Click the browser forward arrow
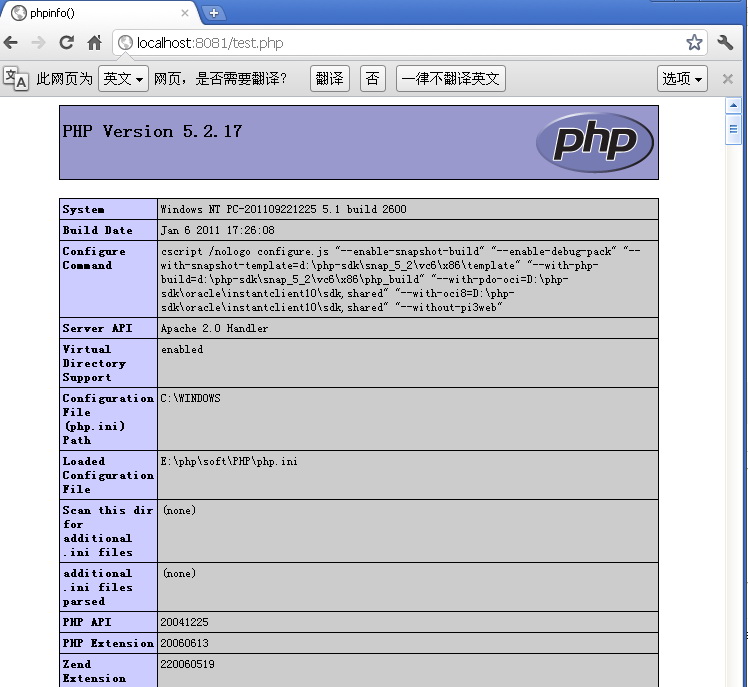The width and height of the screenshot is (748, 687). (x=38, y=42)
